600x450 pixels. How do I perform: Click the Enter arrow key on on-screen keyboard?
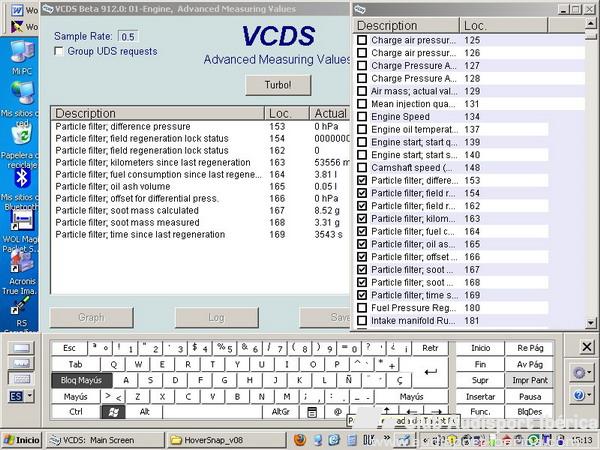(x=430, y=372)
